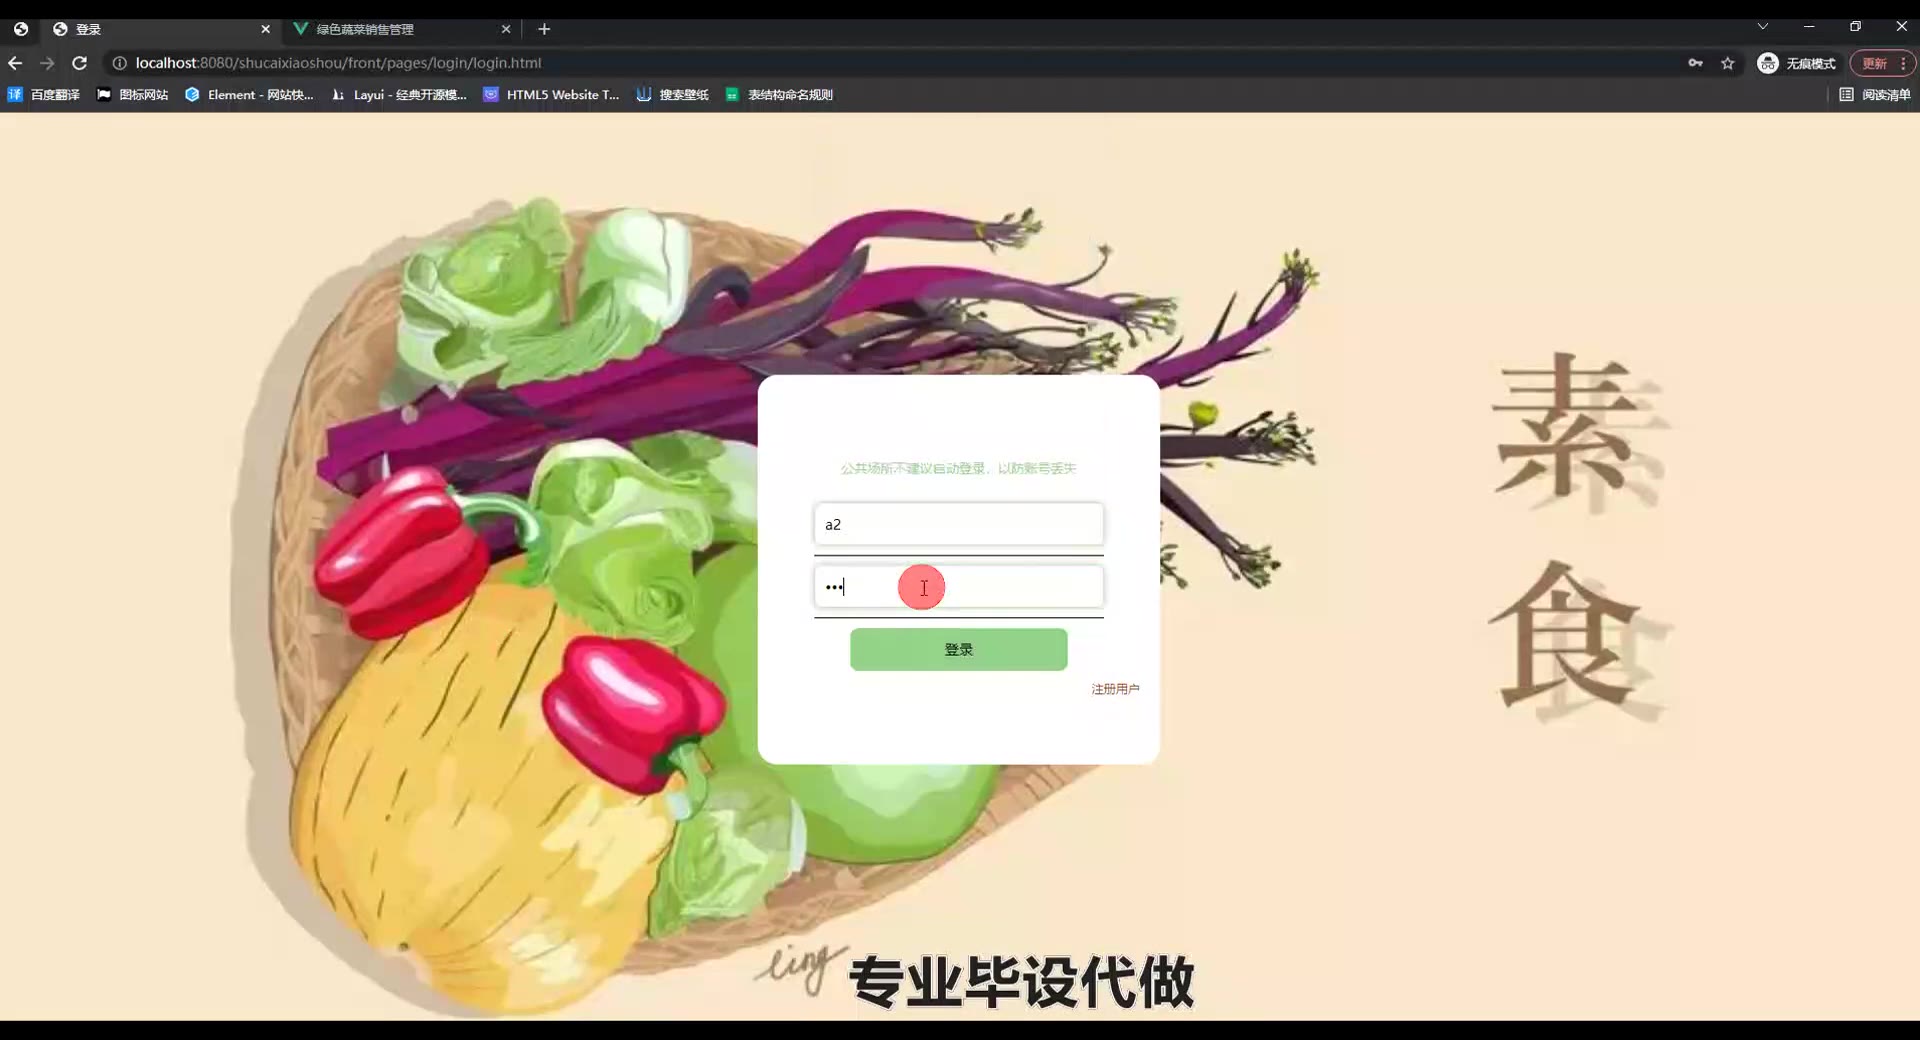
Task: Click the address bar URL
Action: point(338,63)
